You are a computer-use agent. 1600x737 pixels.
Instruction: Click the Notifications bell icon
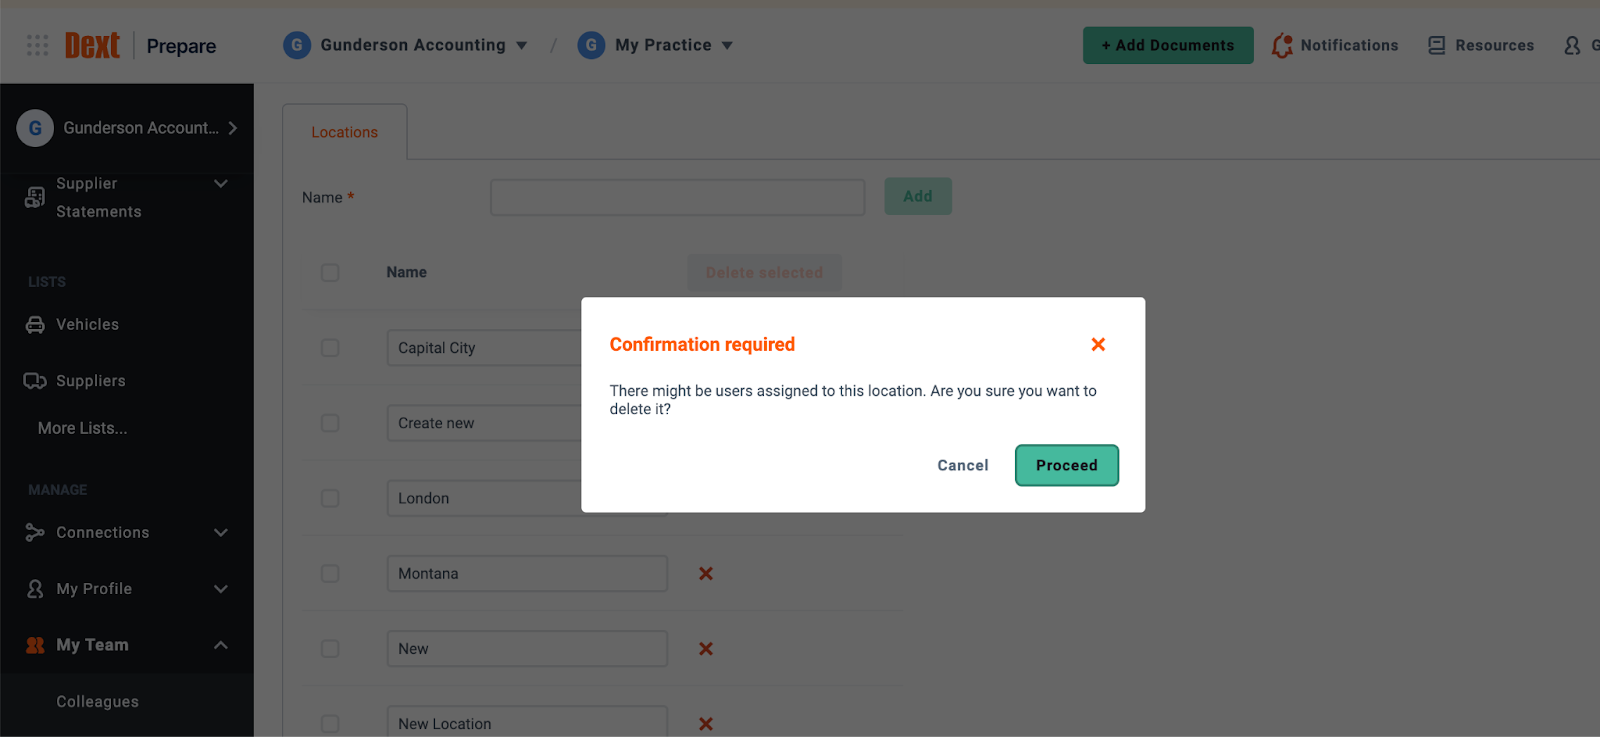(x=1282, y=45)
